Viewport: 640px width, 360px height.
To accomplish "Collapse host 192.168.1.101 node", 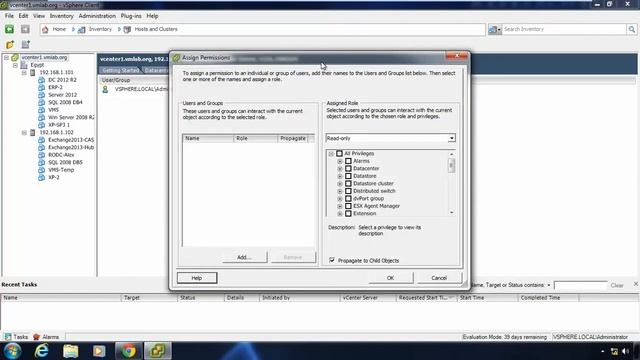I will pyautogui.click(x=24, y=73).
